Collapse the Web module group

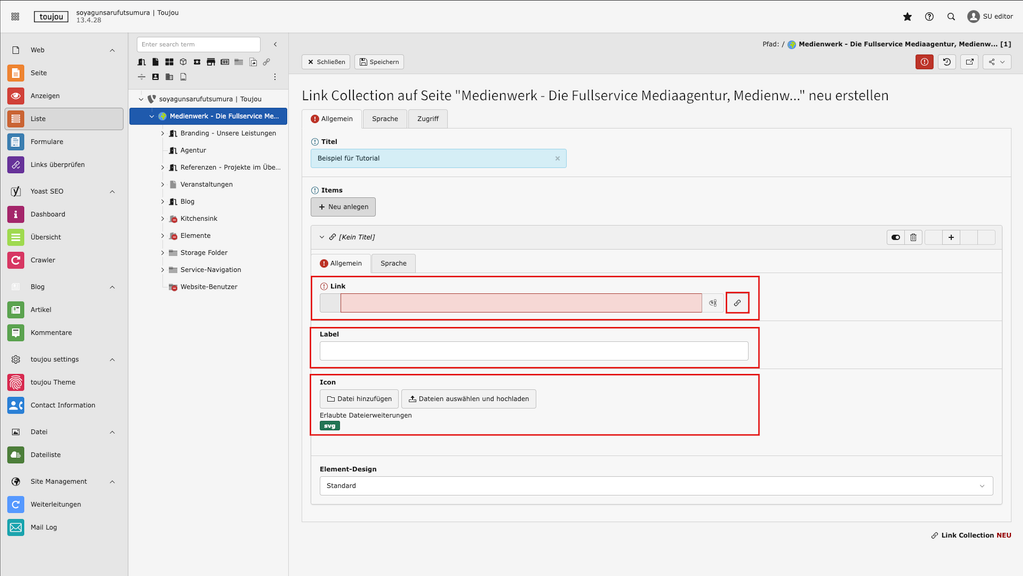click(x=112, y=49)
